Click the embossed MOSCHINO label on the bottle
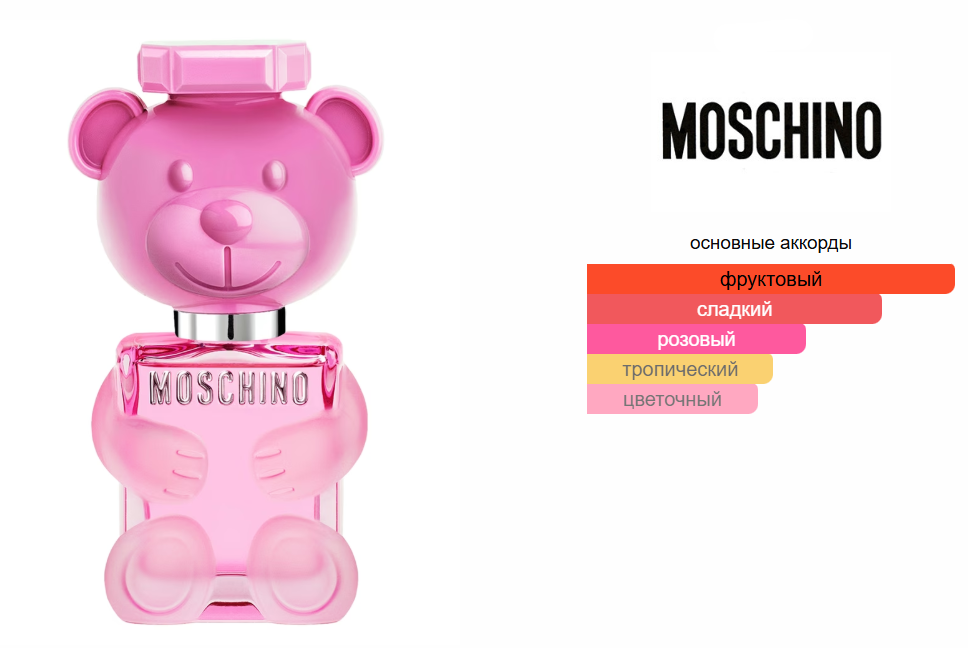This screenshot has width=968, height=648. pos(229,388)
